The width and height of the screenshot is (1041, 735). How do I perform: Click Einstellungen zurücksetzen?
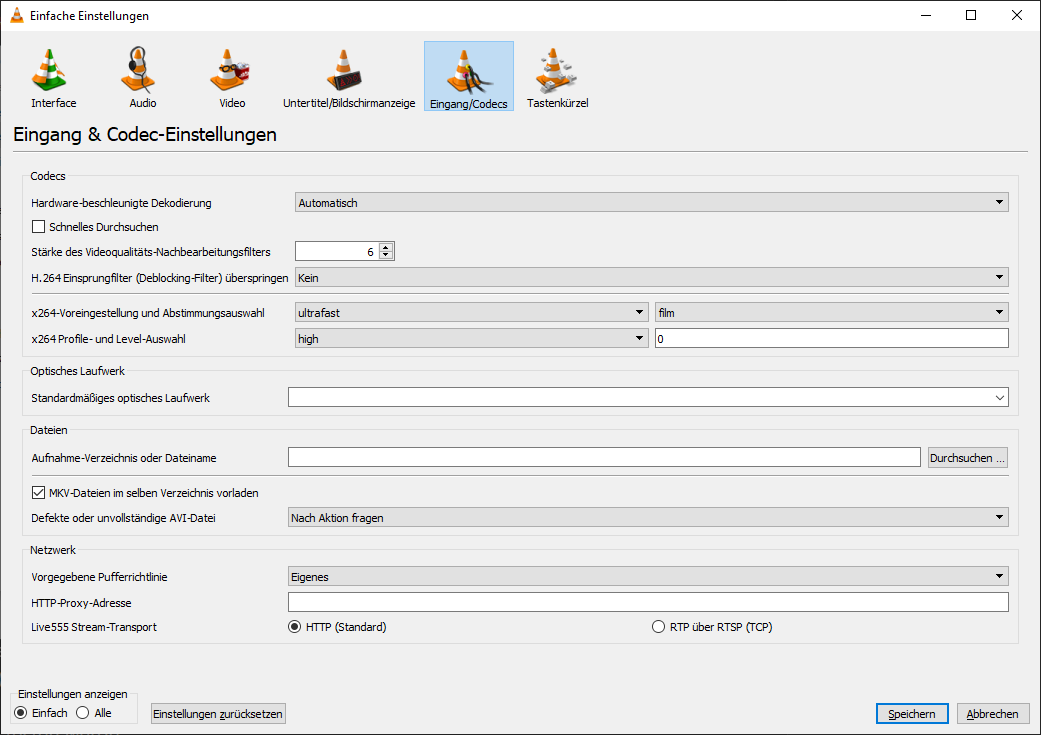point(217,713)
